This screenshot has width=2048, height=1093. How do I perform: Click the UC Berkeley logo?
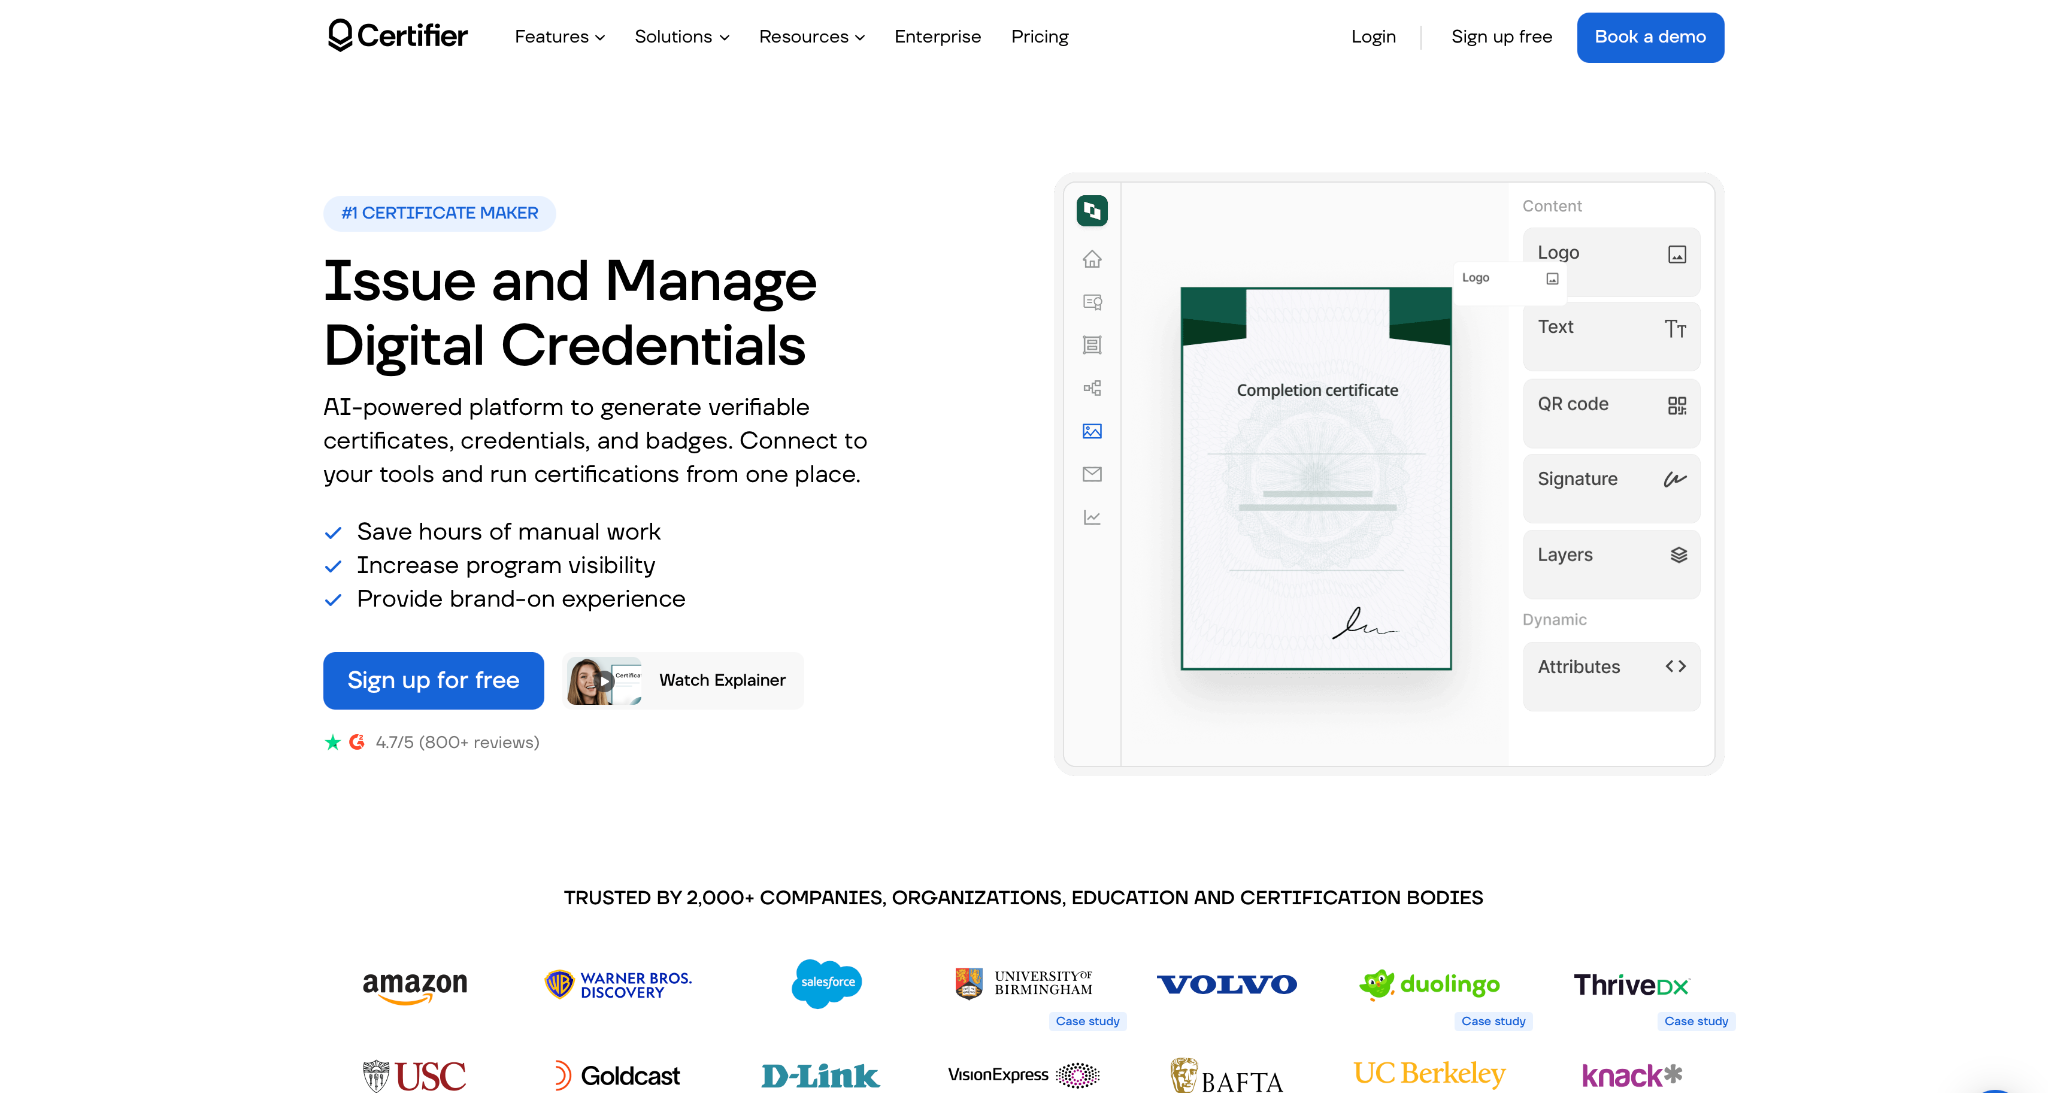(1429, 1073)
